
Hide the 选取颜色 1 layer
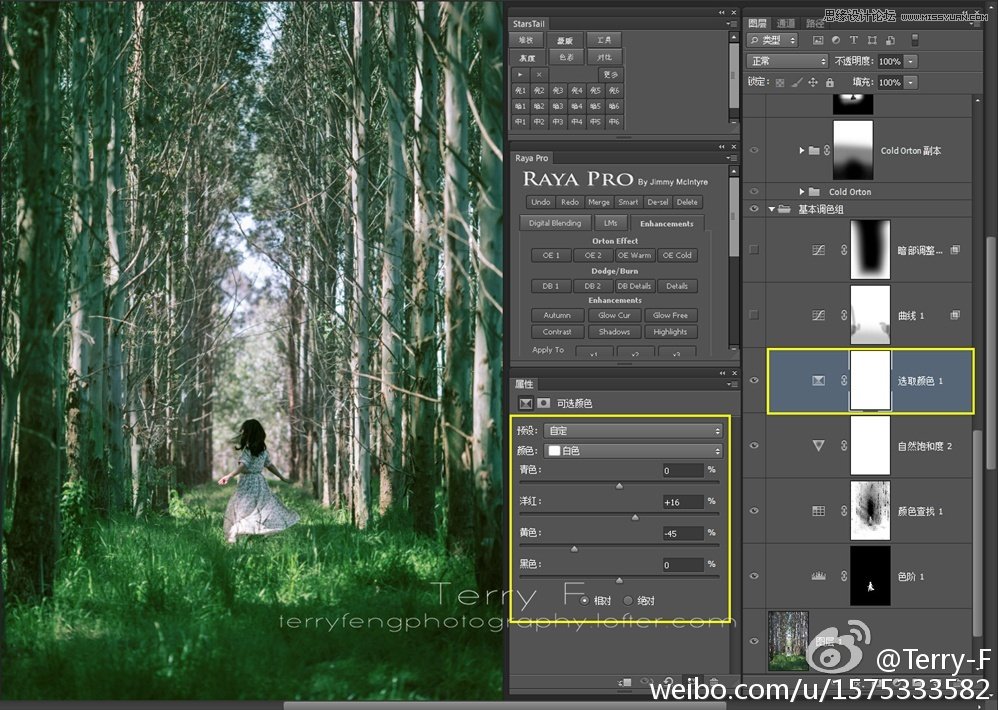(x=754, y=380)
